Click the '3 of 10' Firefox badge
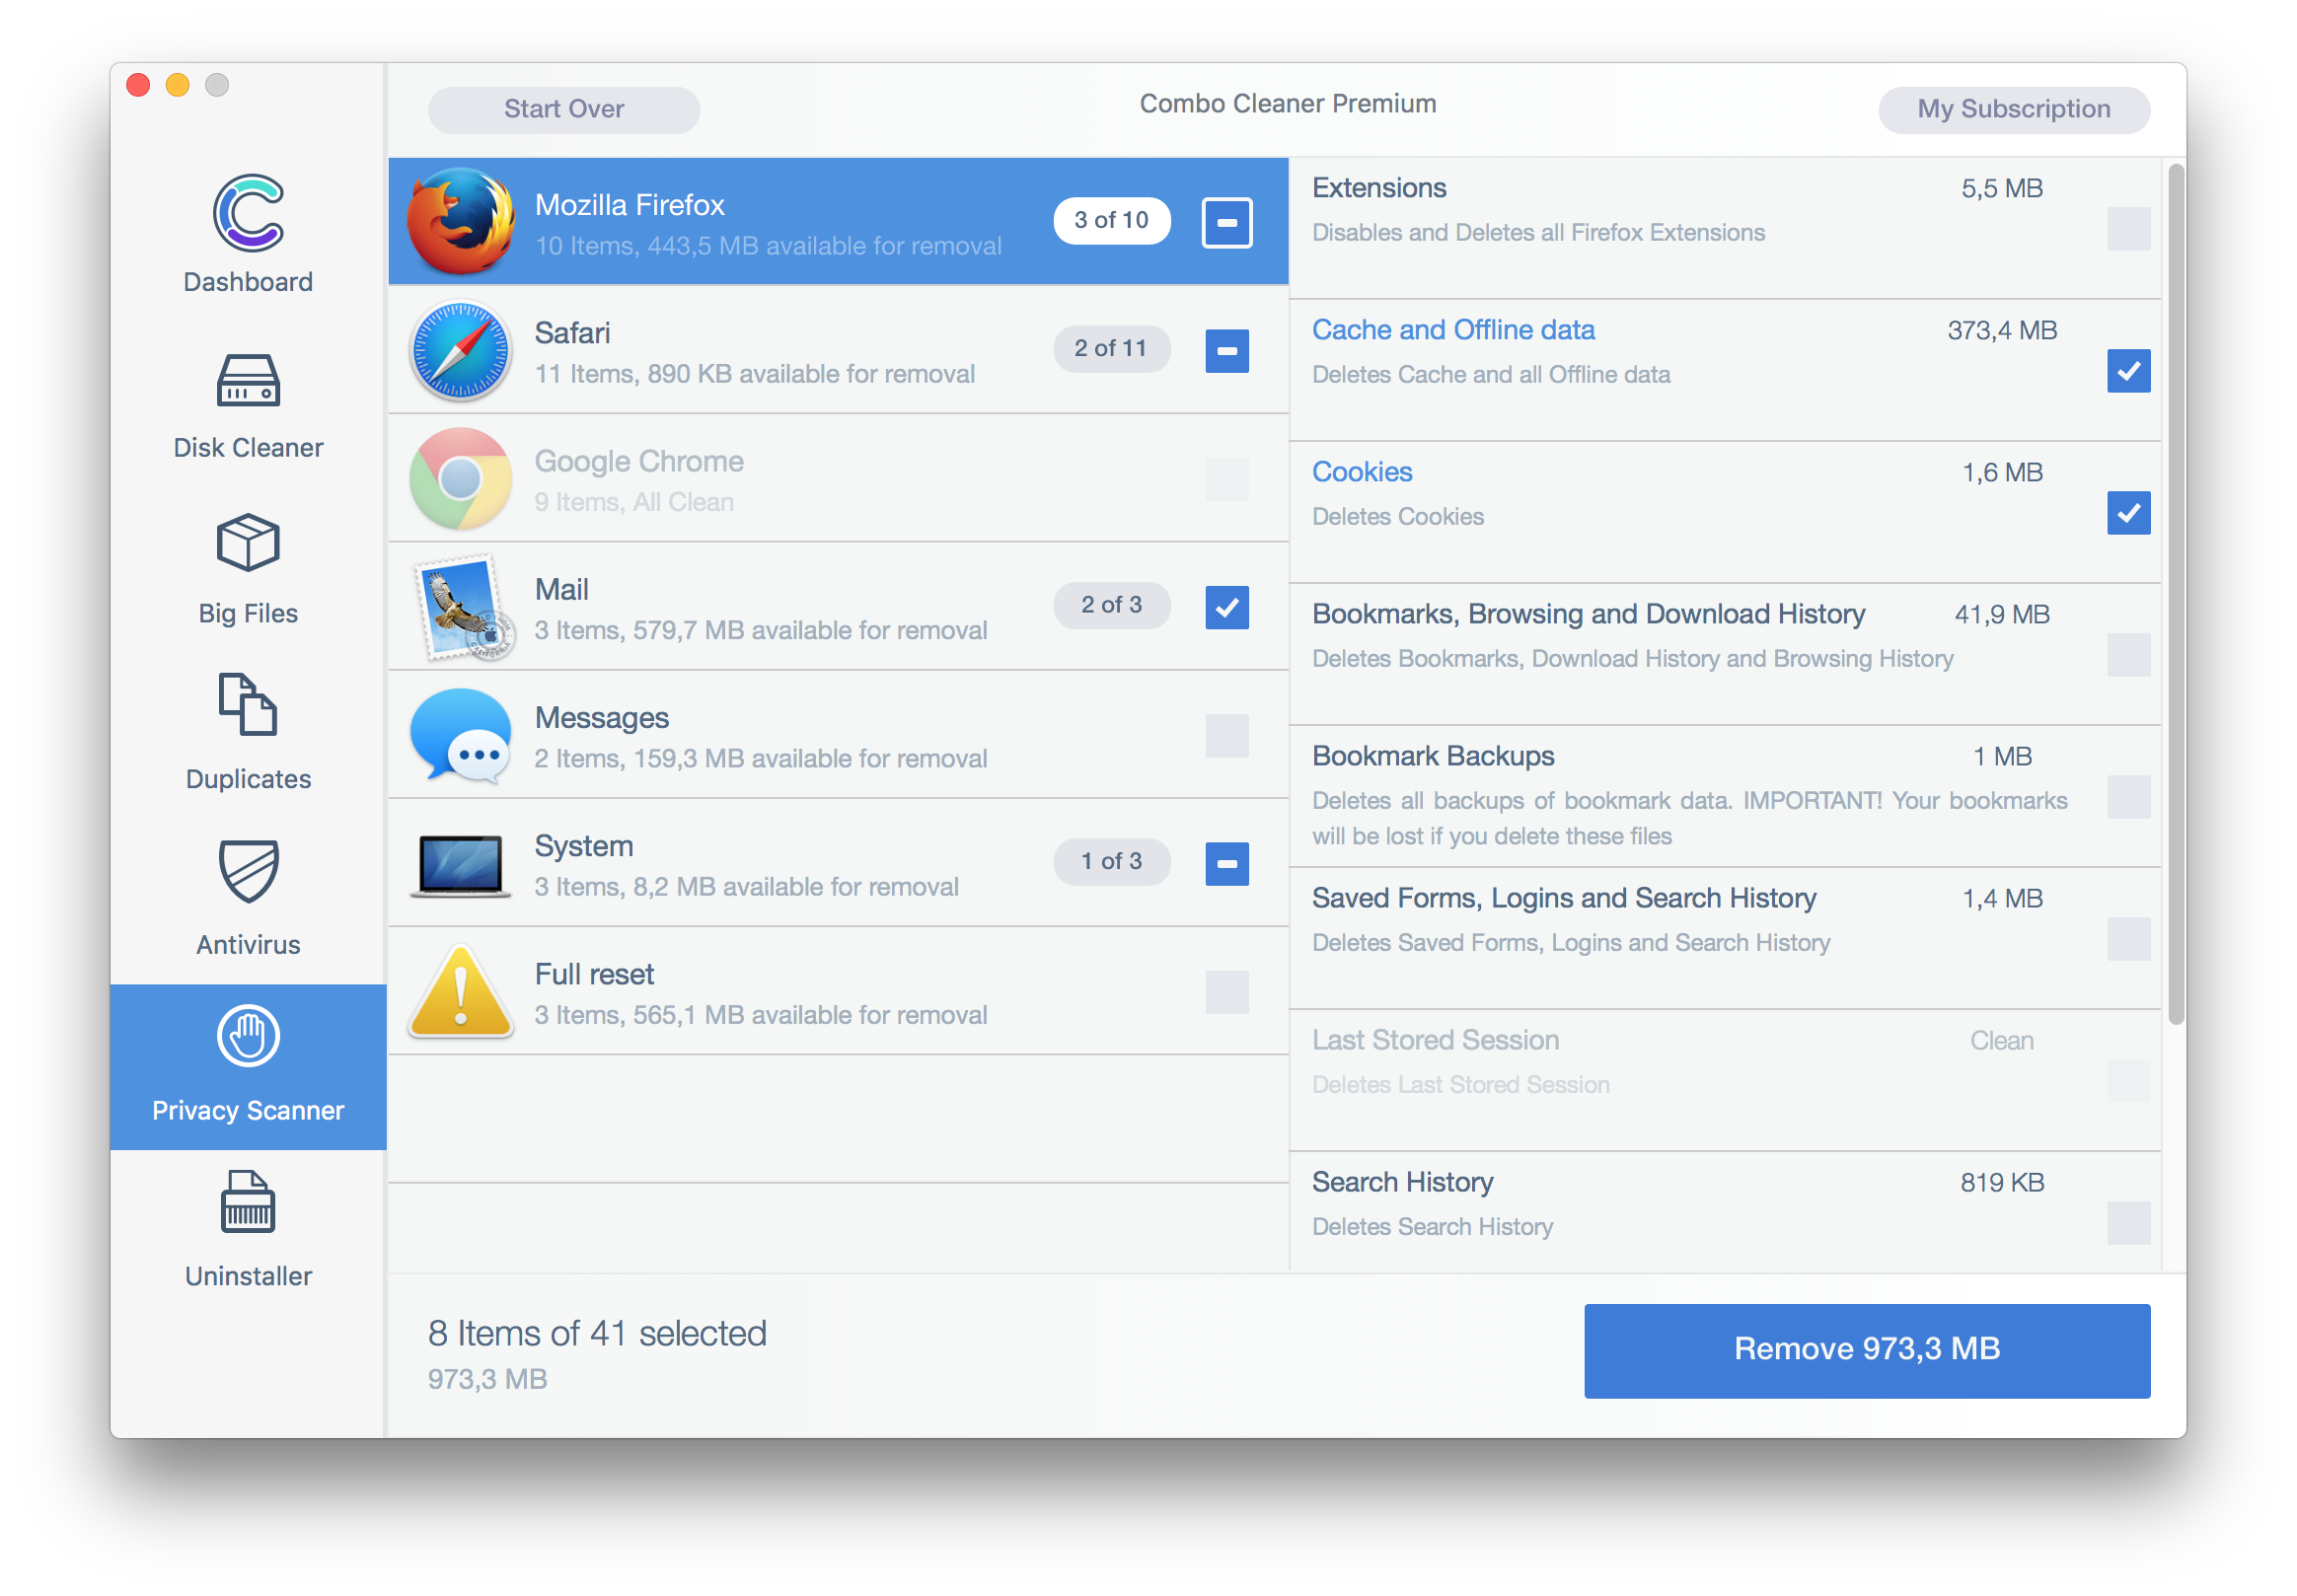 click(x=1112, y=220)
